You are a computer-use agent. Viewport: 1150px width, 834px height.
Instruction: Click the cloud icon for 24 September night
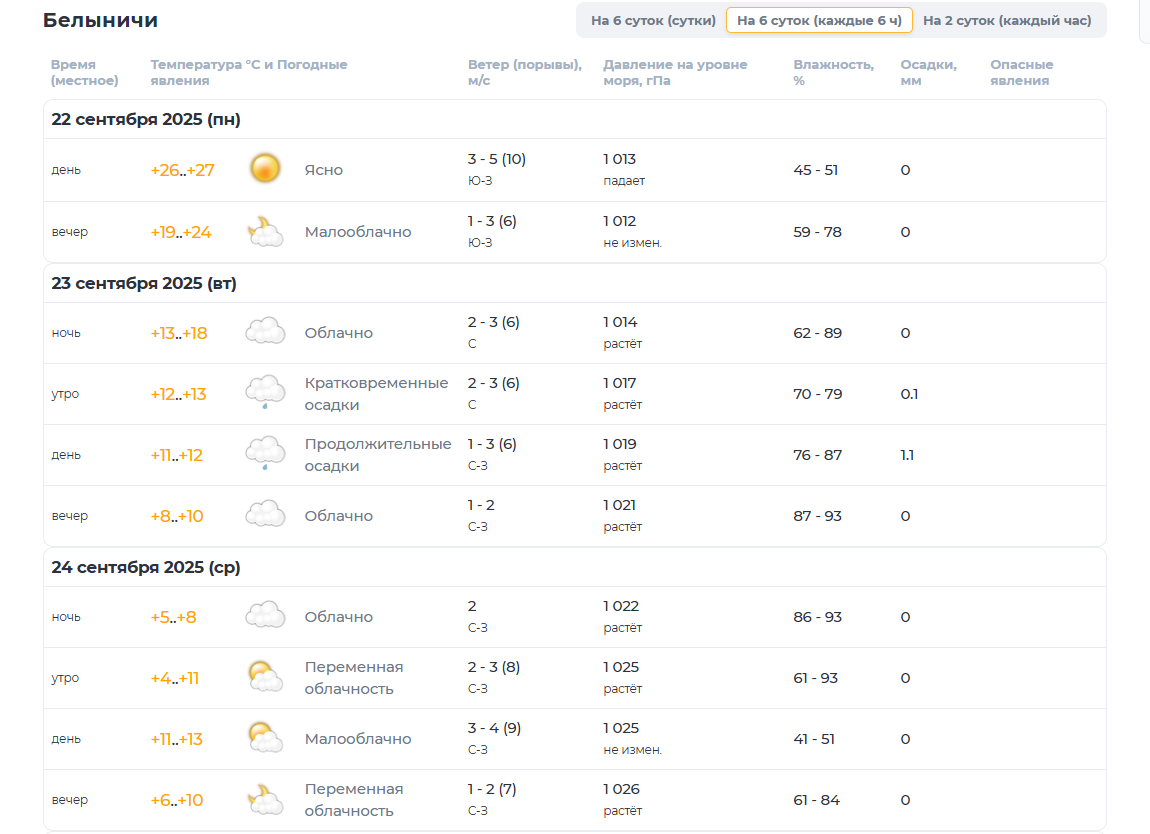point(265,616)
